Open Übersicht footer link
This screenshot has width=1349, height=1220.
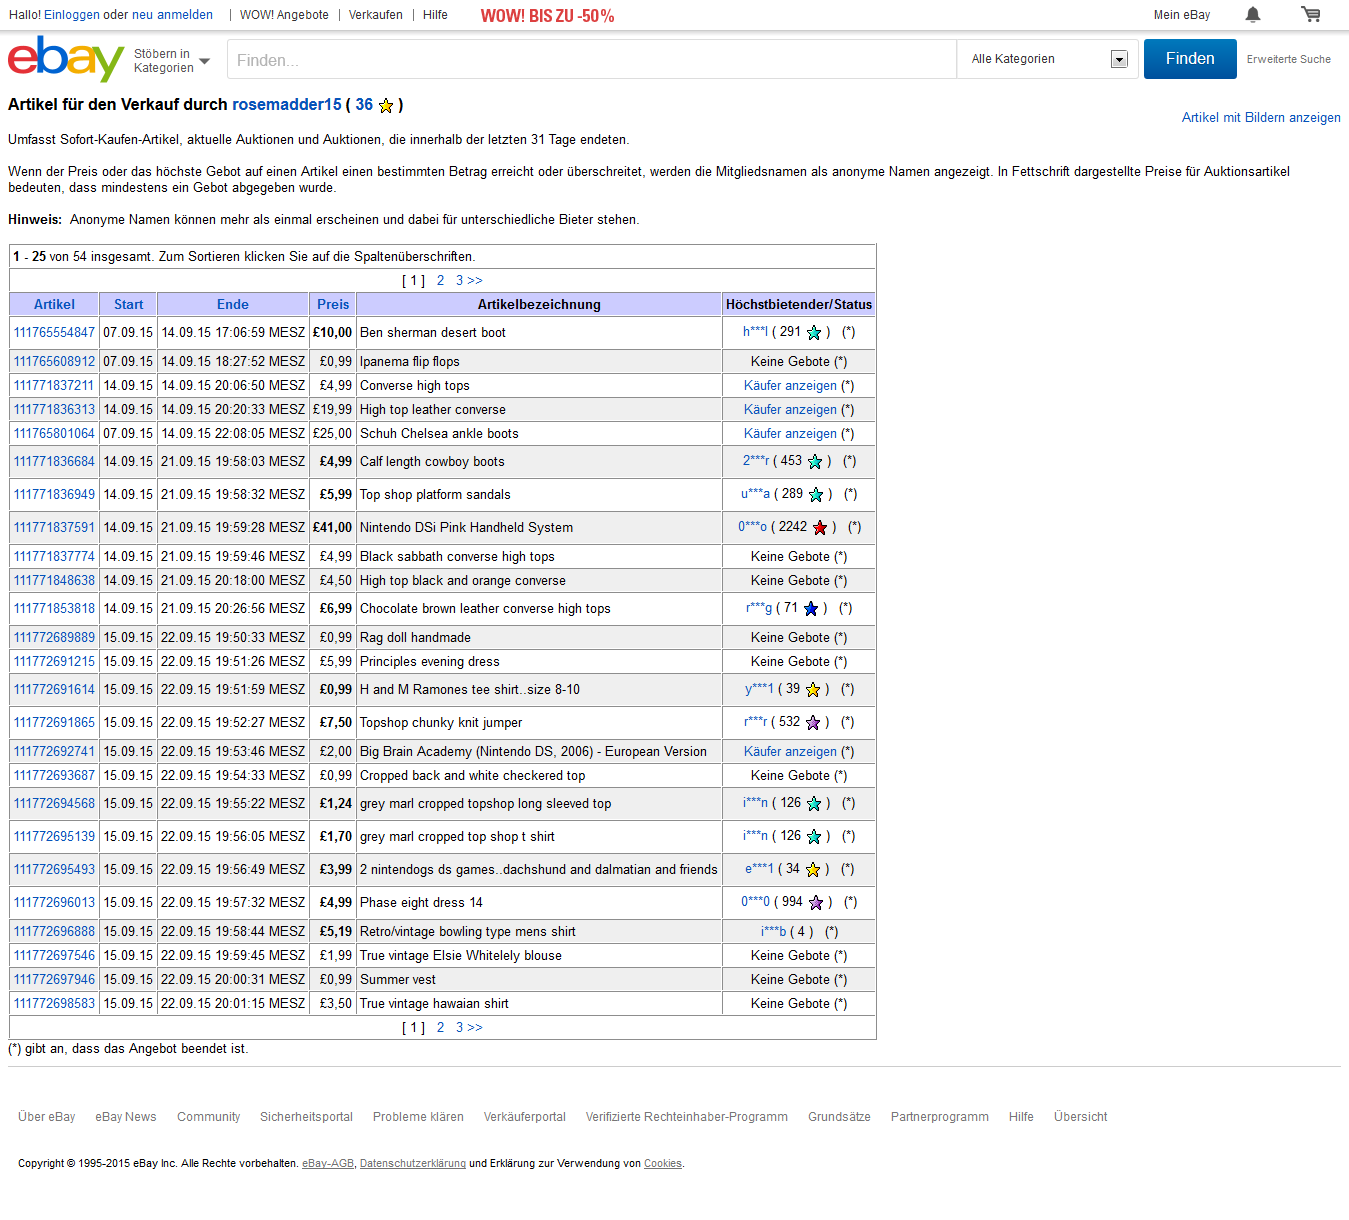[1080, 1117]
